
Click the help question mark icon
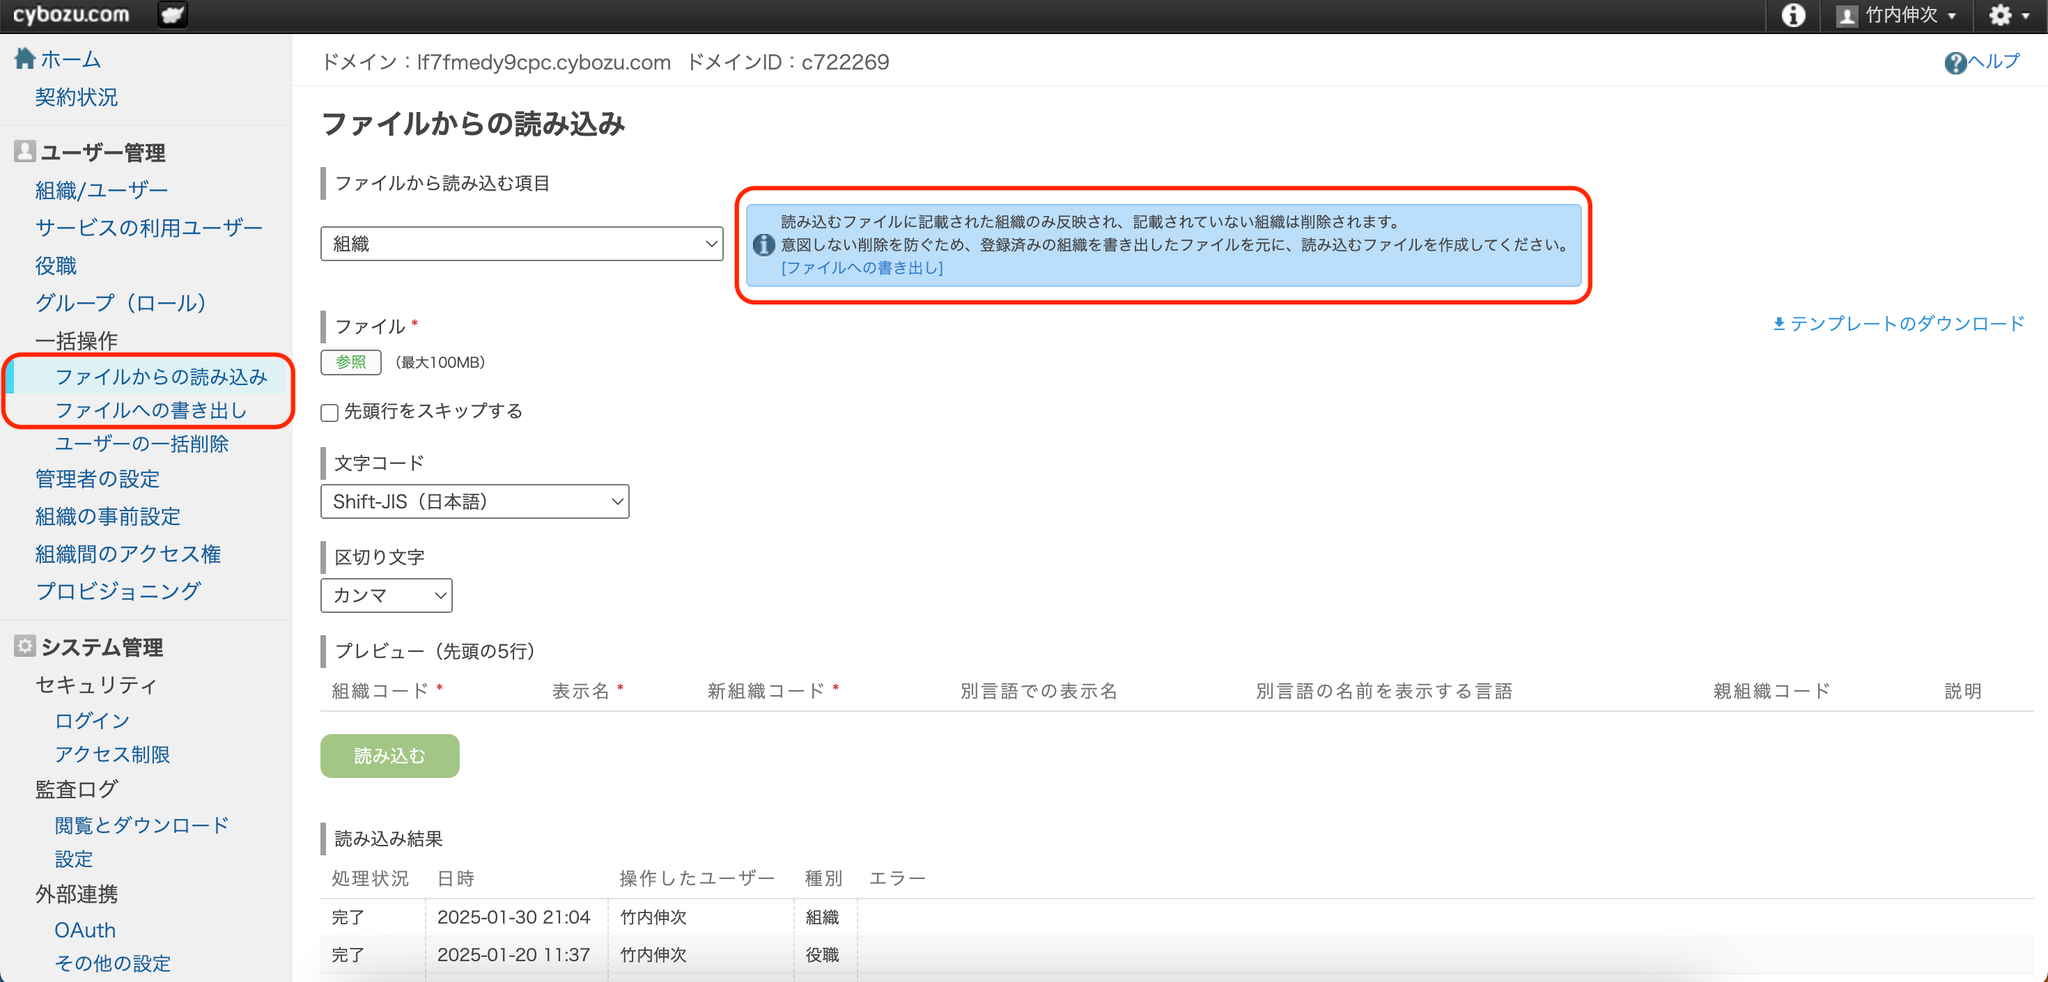(1955, 63)
